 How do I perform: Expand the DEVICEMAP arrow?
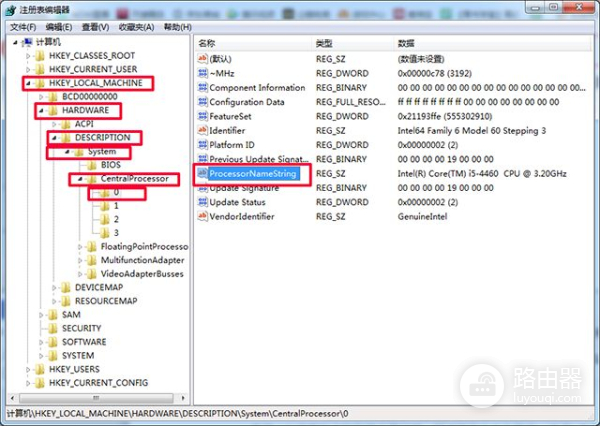(54, 287)
